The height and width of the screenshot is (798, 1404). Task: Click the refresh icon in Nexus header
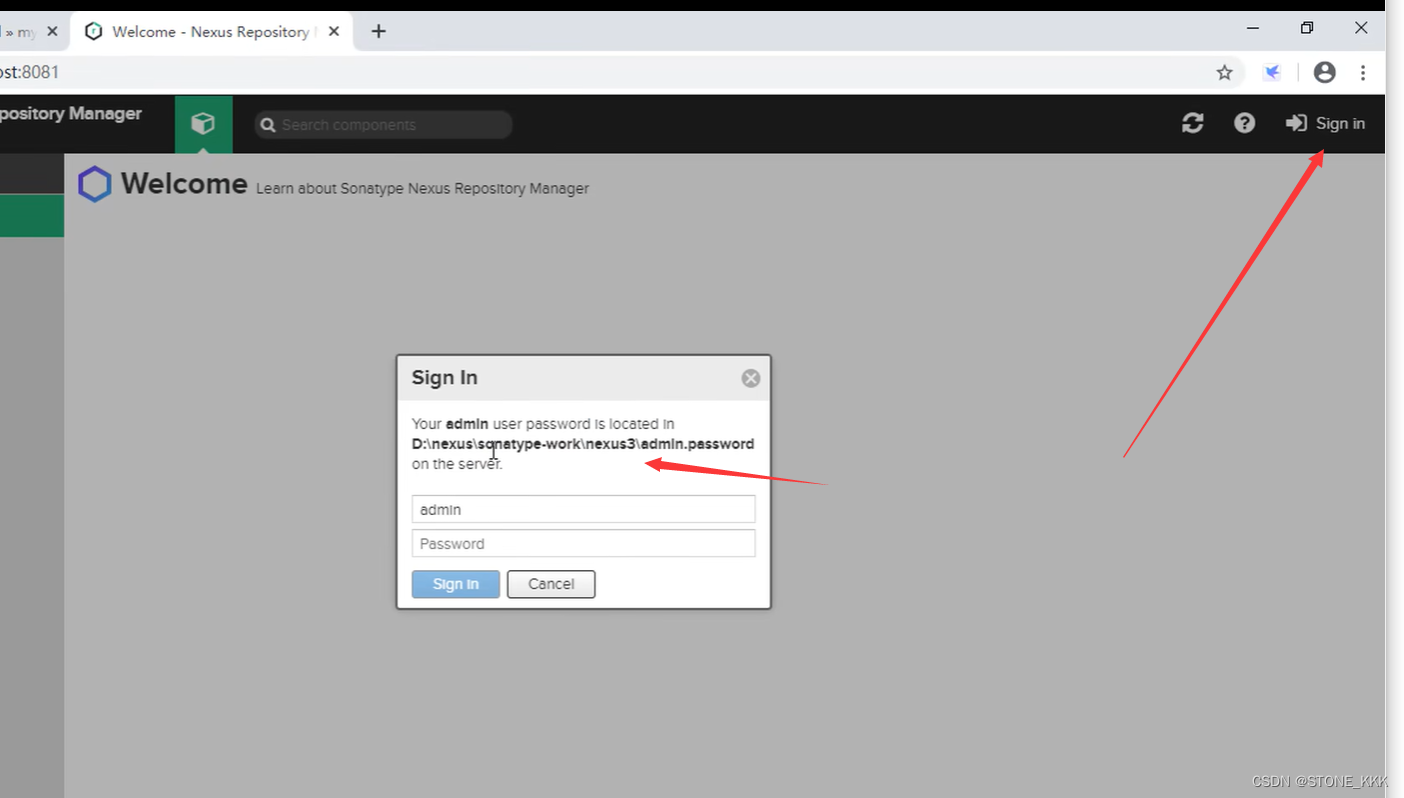pos(1192,123)
